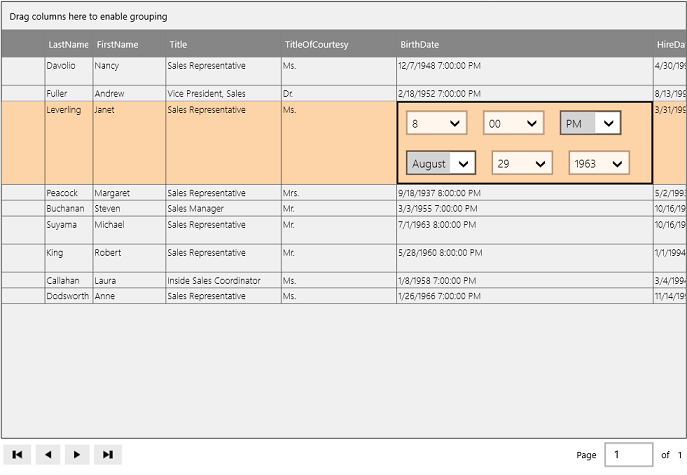Open the year dropdown showing 1963
Image resolution: width=687 pixels, height=475 pixels.
click(599, 163)
